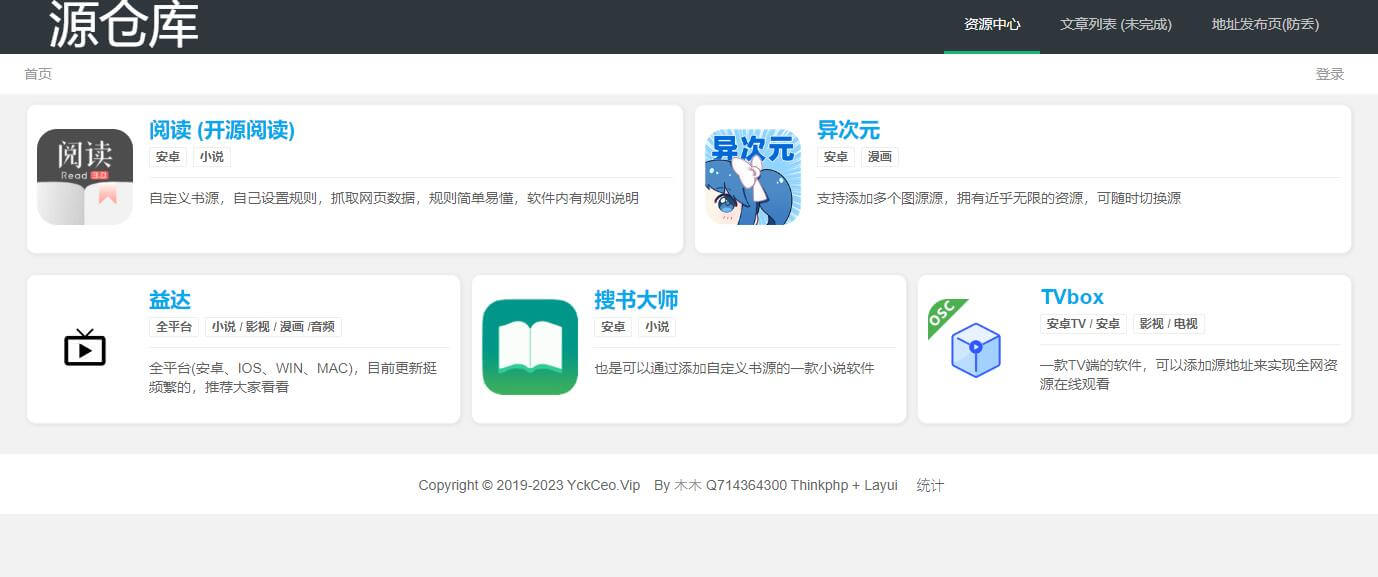Open the 地址发布页(防丢) tab

[x=1265, y=25]
